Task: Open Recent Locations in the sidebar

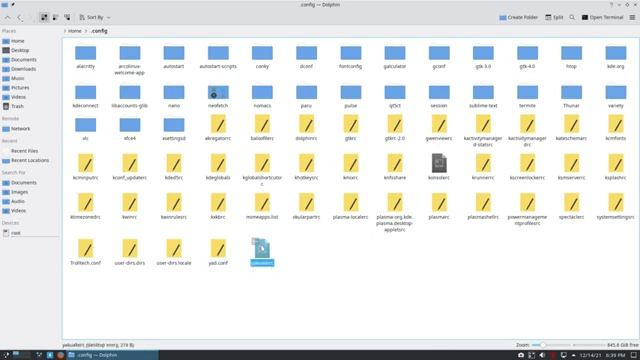Action: click(30, 160)
